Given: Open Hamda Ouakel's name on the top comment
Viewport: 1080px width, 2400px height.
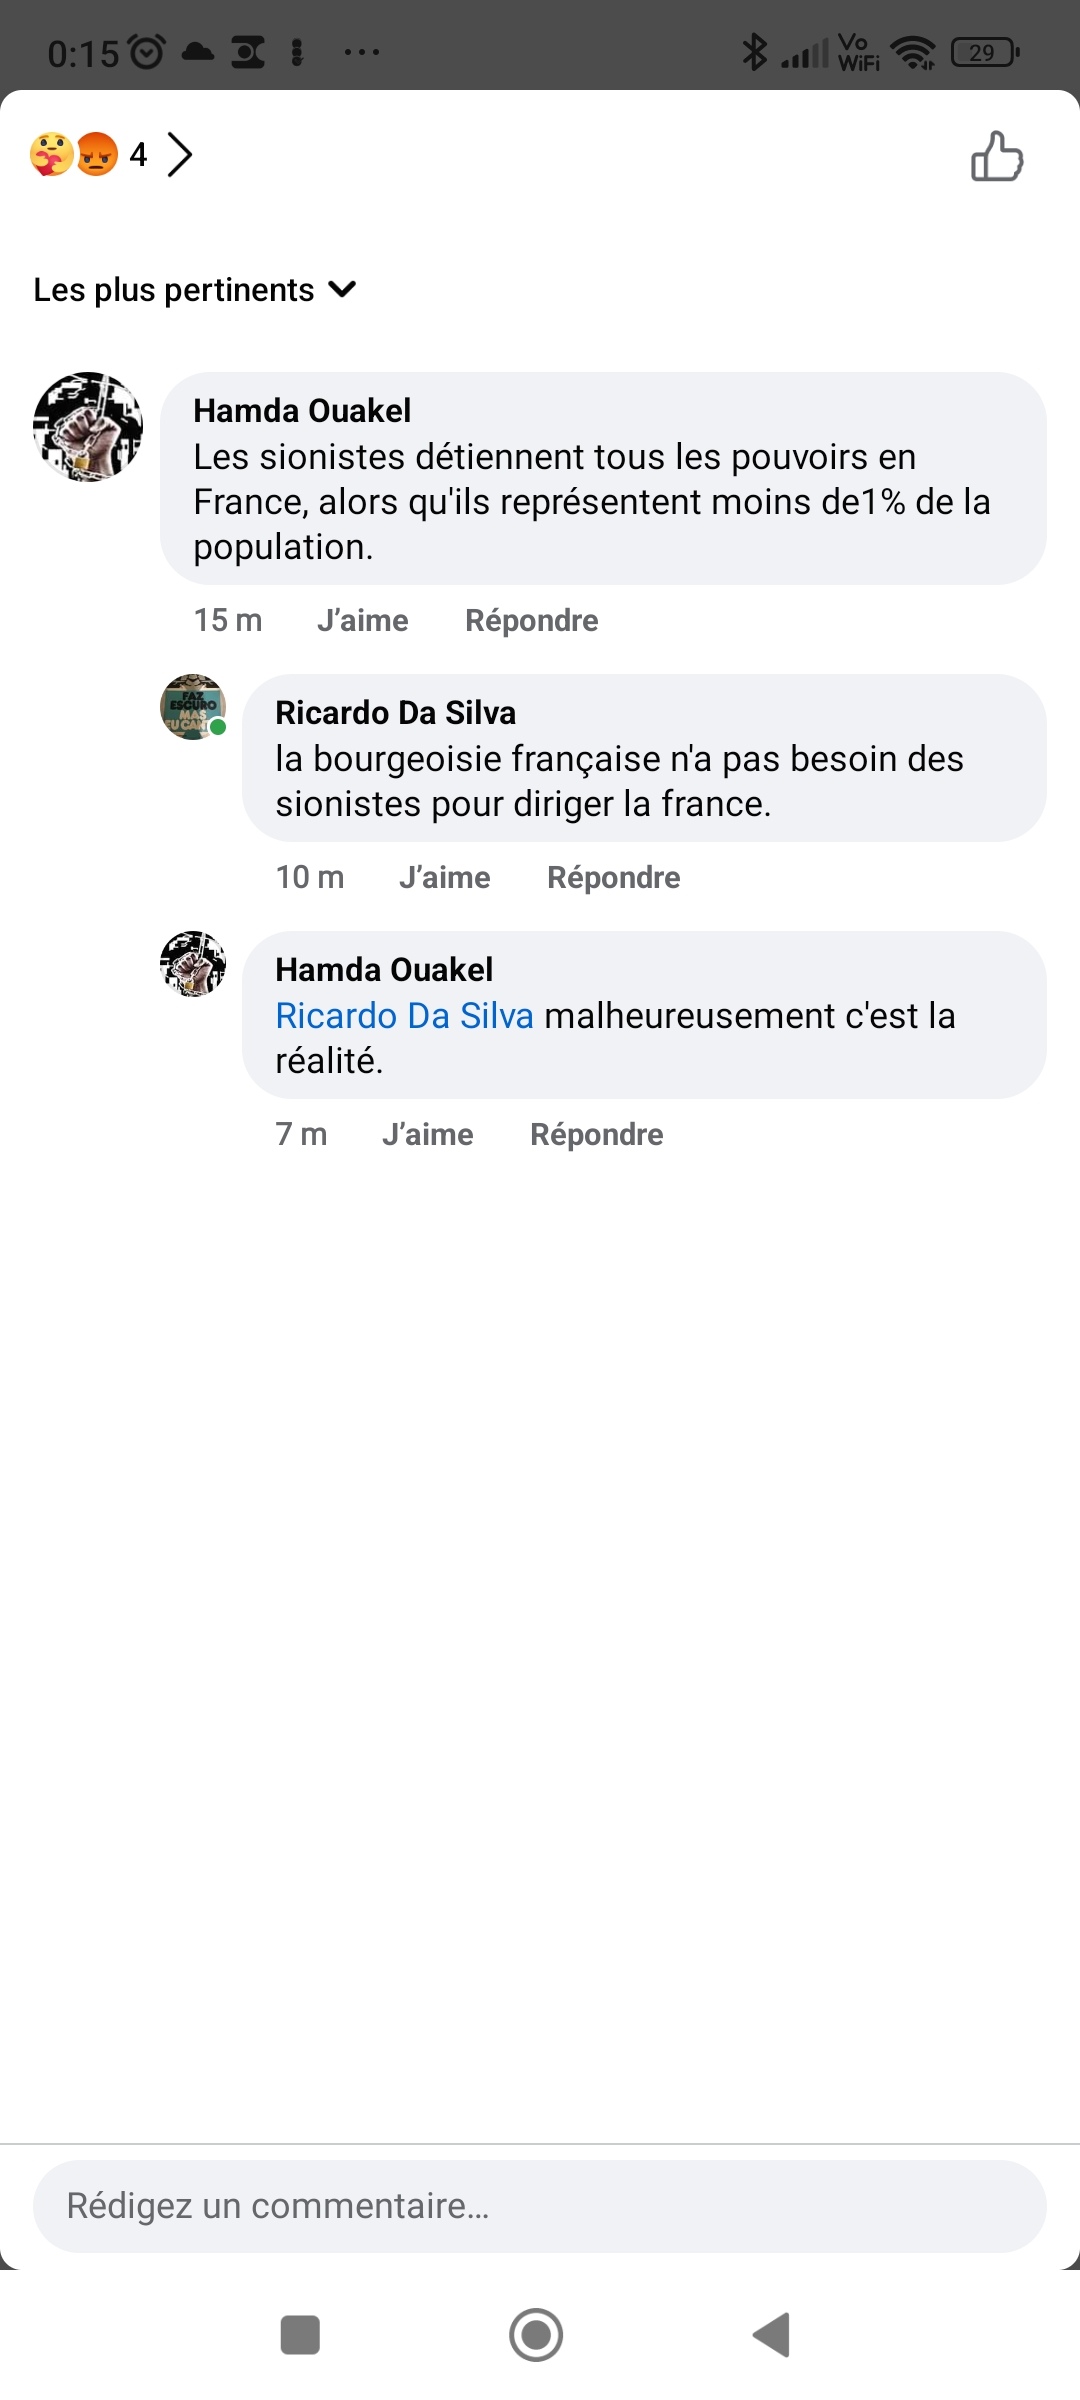Looking at the screenshot, I should point(302,411).
